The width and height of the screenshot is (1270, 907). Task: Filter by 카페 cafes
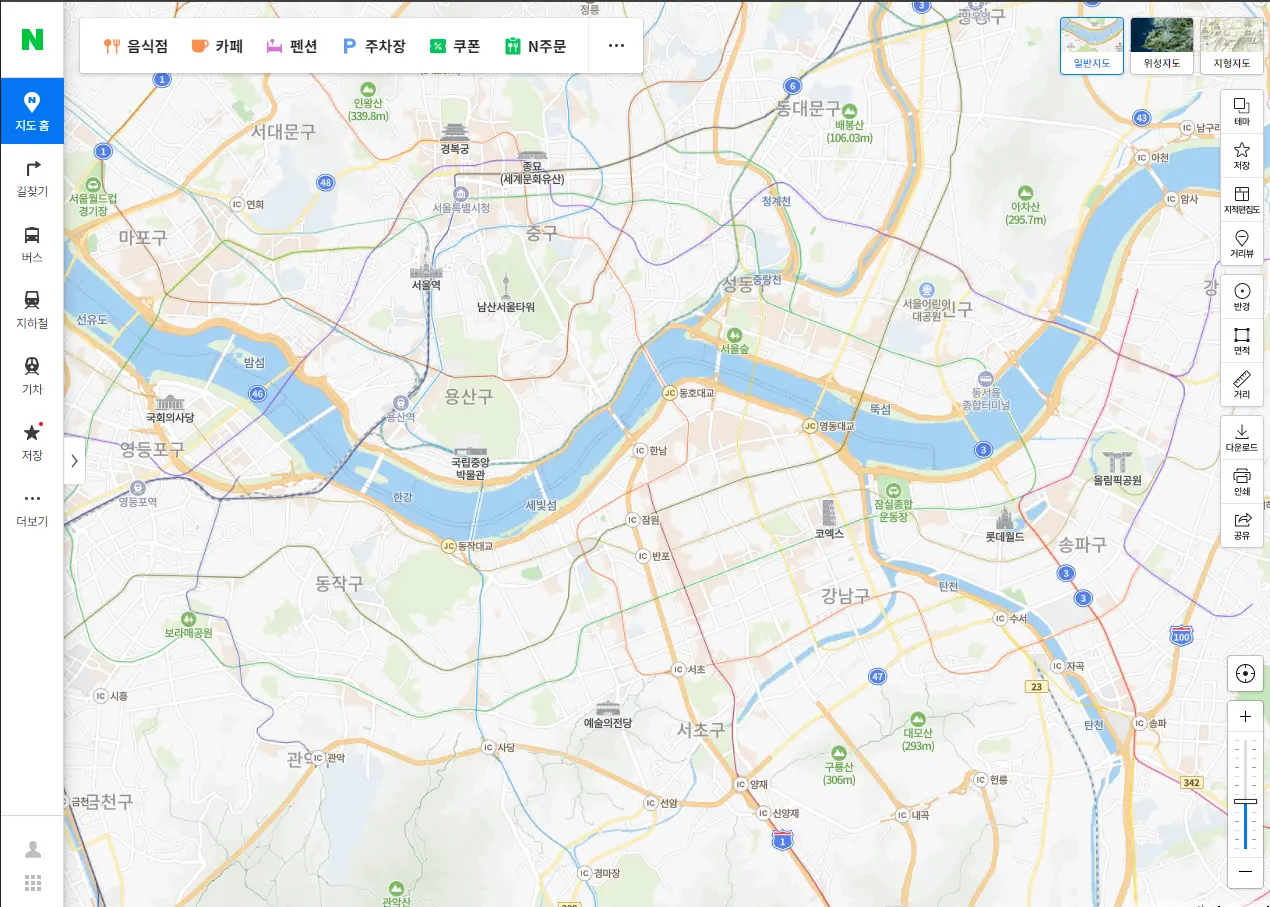[217, 46]
